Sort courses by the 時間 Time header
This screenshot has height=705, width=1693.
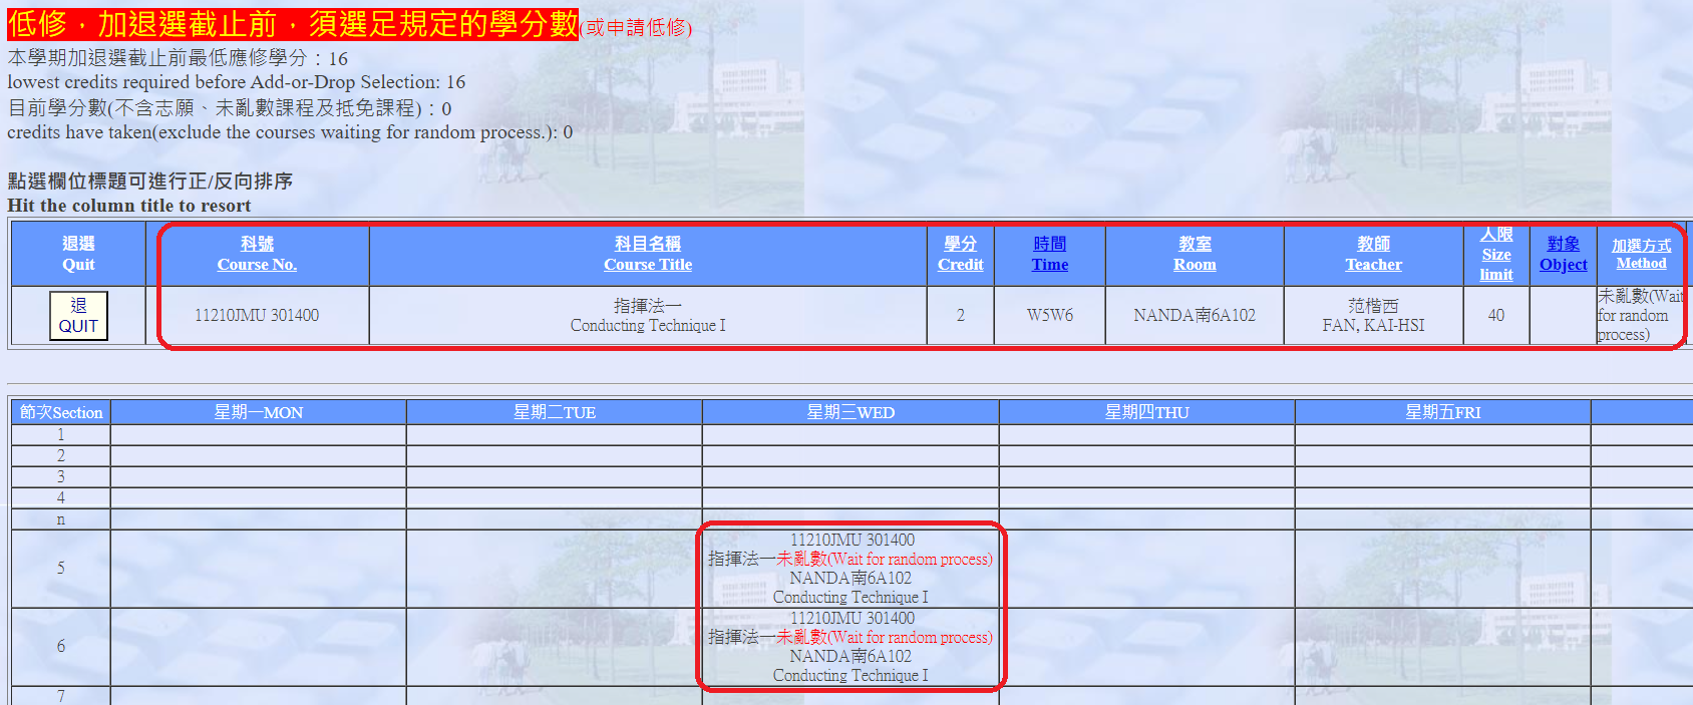(1050, 255)
